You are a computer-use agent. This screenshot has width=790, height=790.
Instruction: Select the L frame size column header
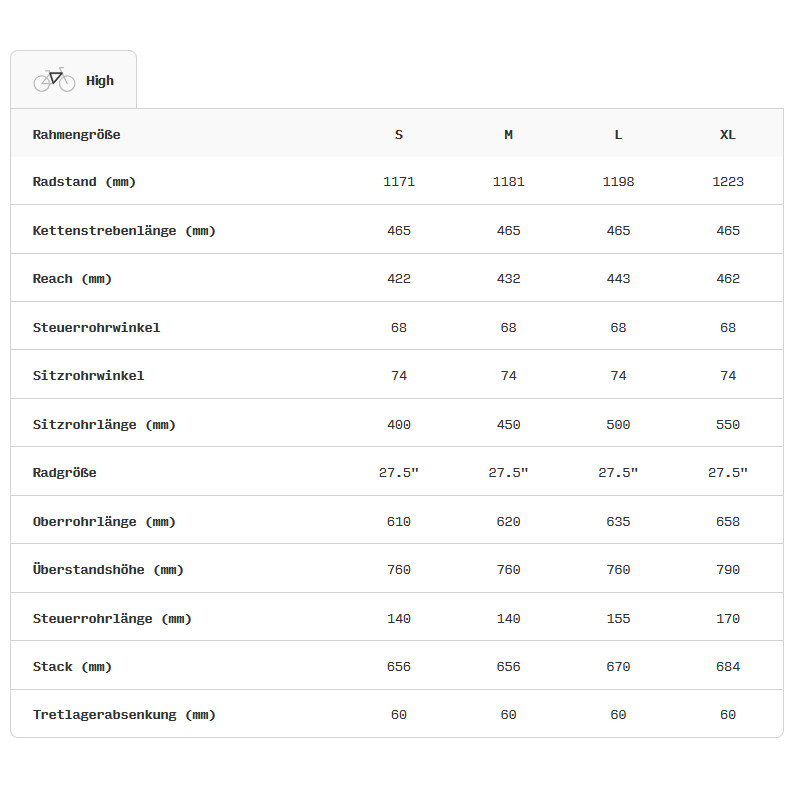[x=618, y=134]
